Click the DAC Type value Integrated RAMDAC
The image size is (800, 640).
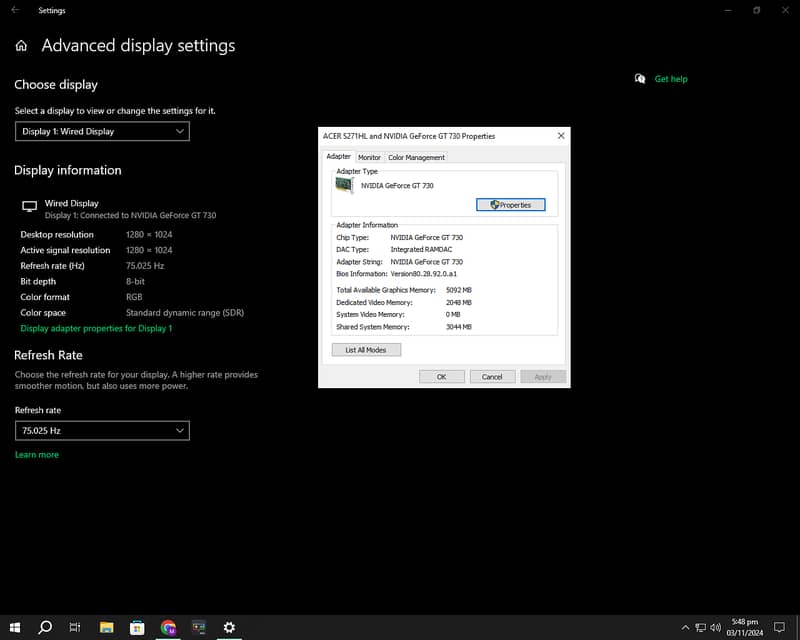[x=421, y=250]
